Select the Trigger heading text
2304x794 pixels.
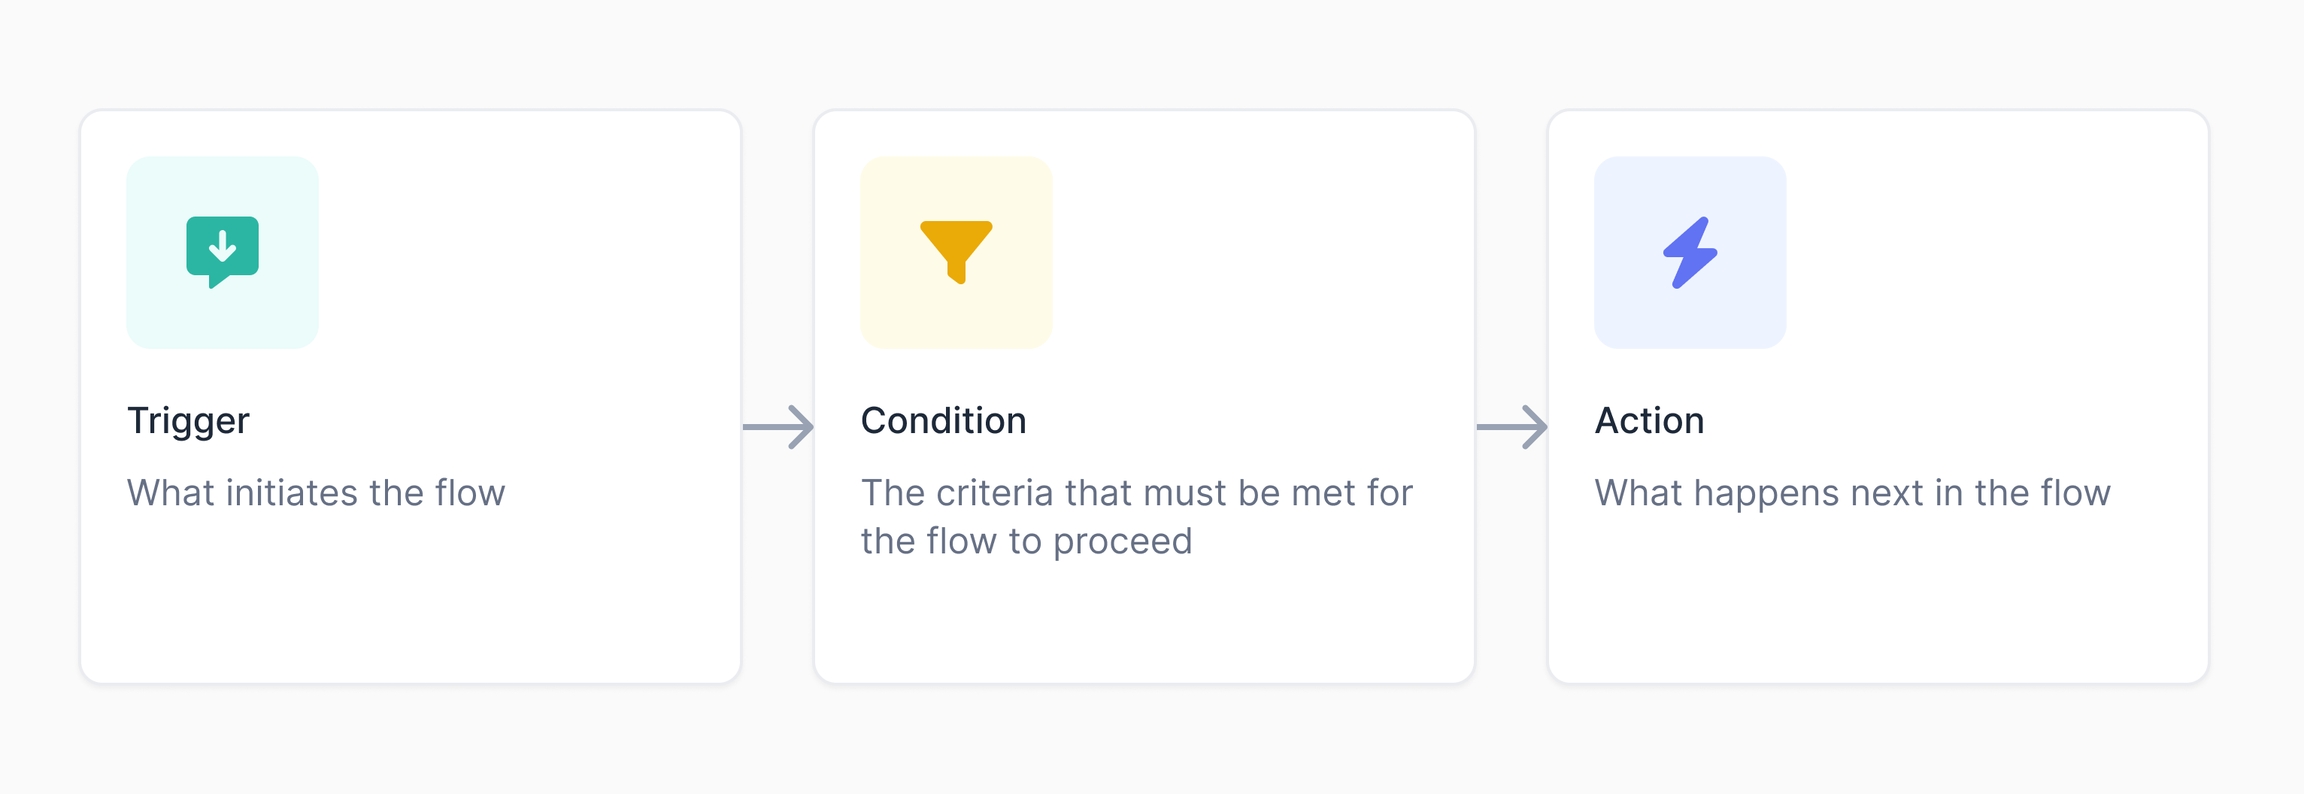click(x=188, y=421)
